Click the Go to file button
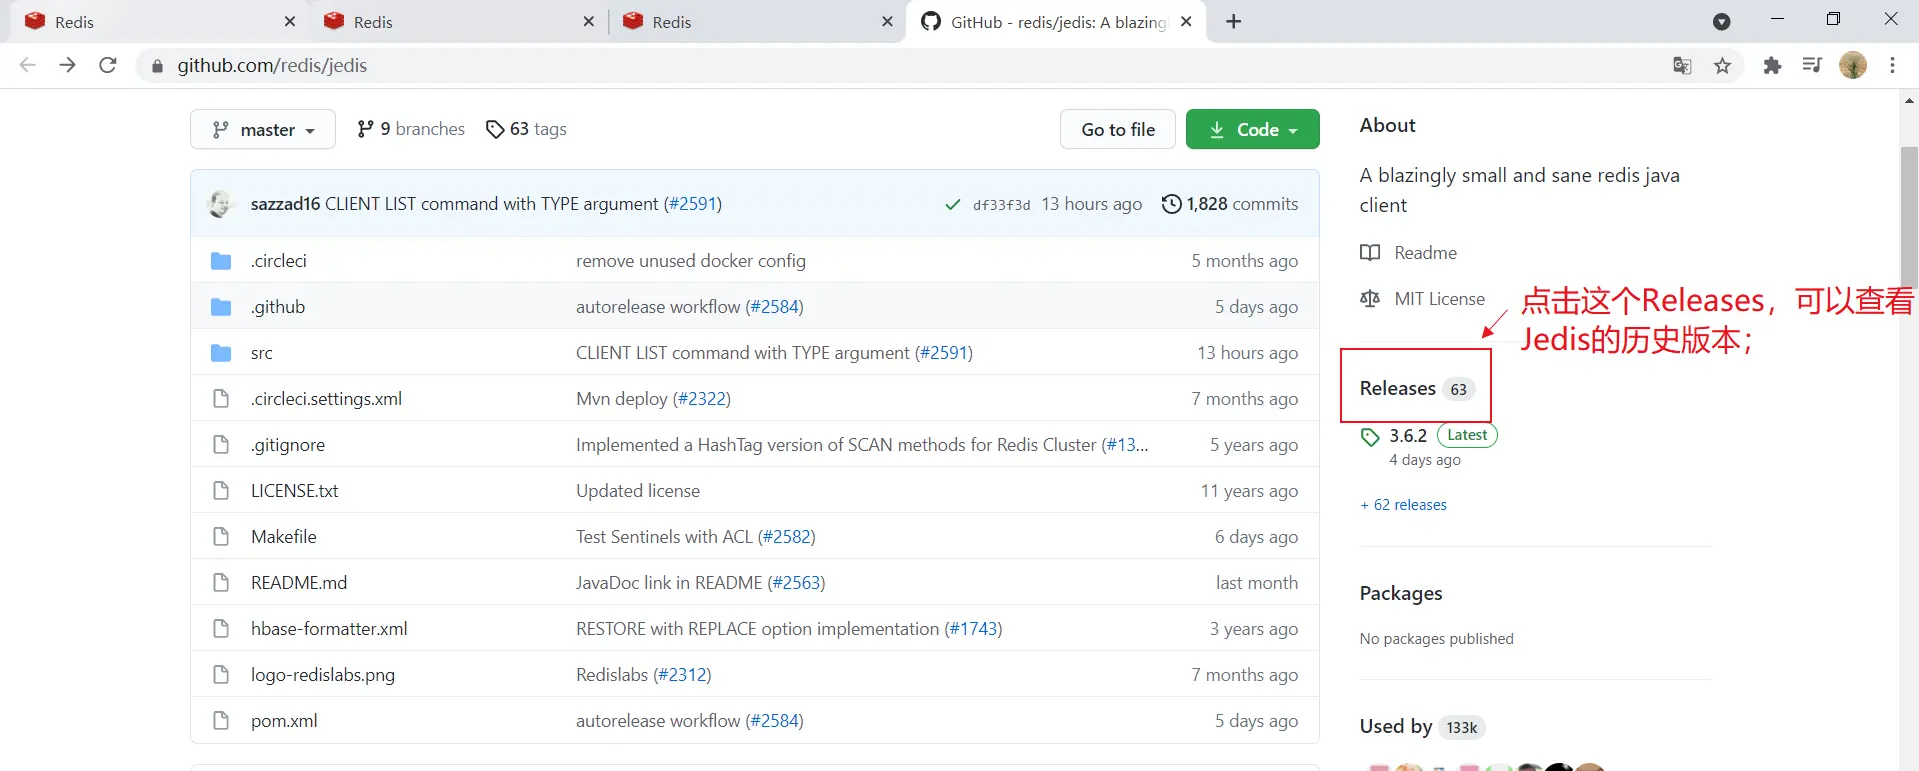 click(1117, 130)
